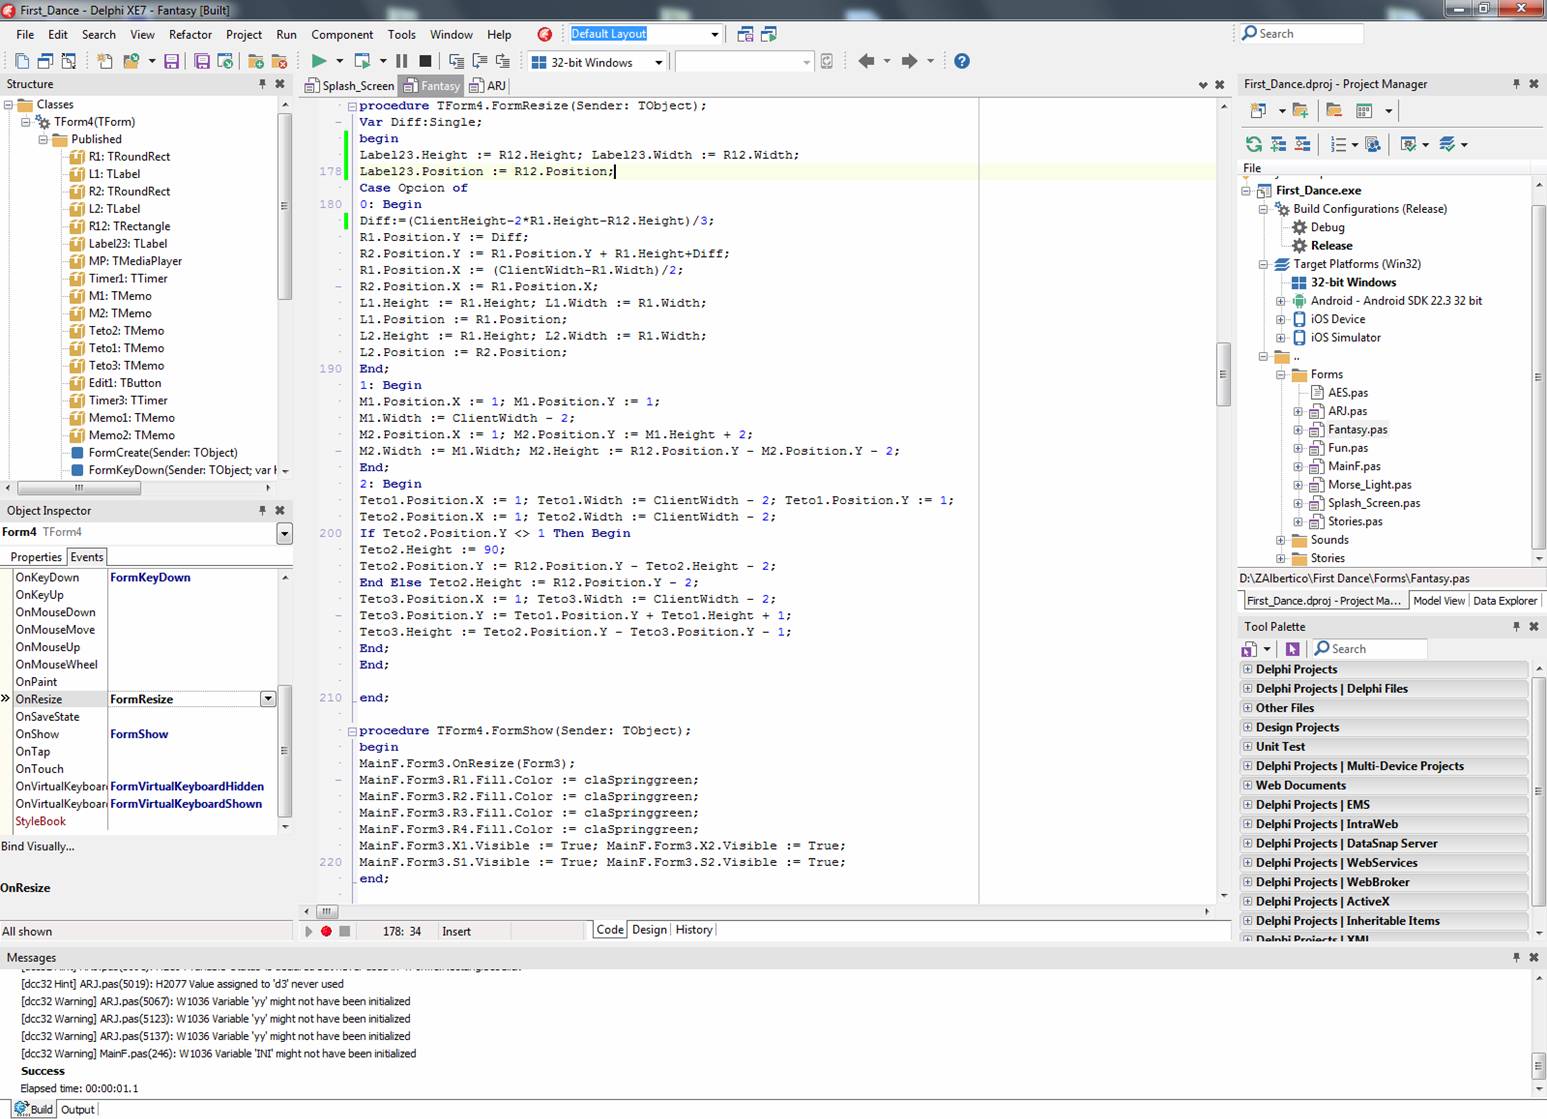Toggle auto-hide pin on Tool Palette panel

pos(1516,626)
